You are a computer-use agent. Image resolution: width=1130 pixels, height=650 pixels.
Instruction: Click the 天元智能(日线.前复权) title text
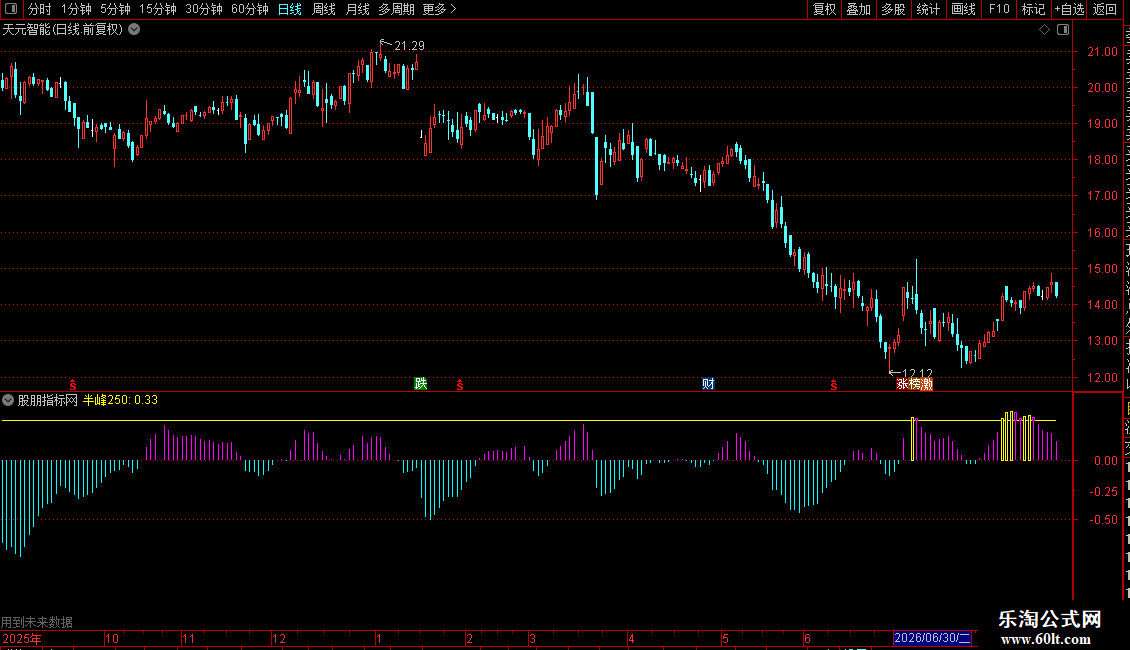pos(63,30)
